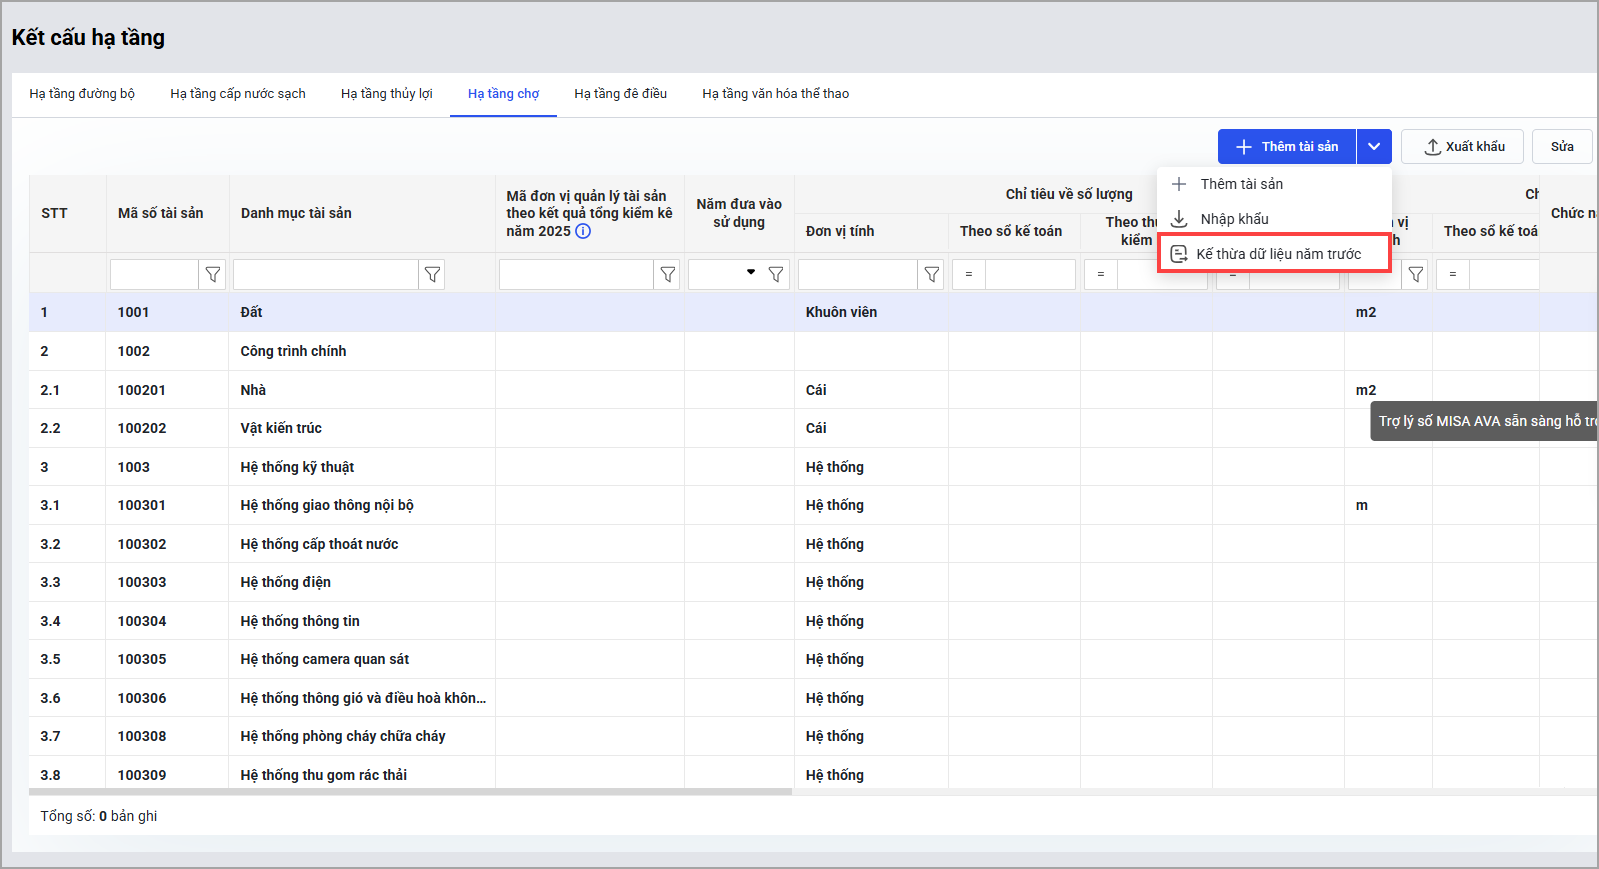Click info icon next to năm 2025
Screen dimensions: 1599x869
(583, 231)
